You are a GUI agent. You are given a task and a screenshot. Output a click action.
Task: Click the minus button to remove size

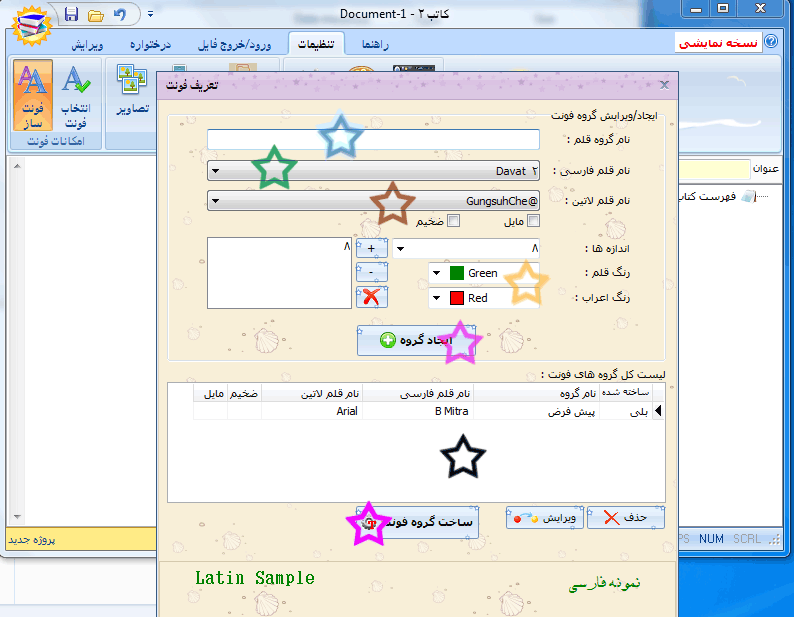372,272
